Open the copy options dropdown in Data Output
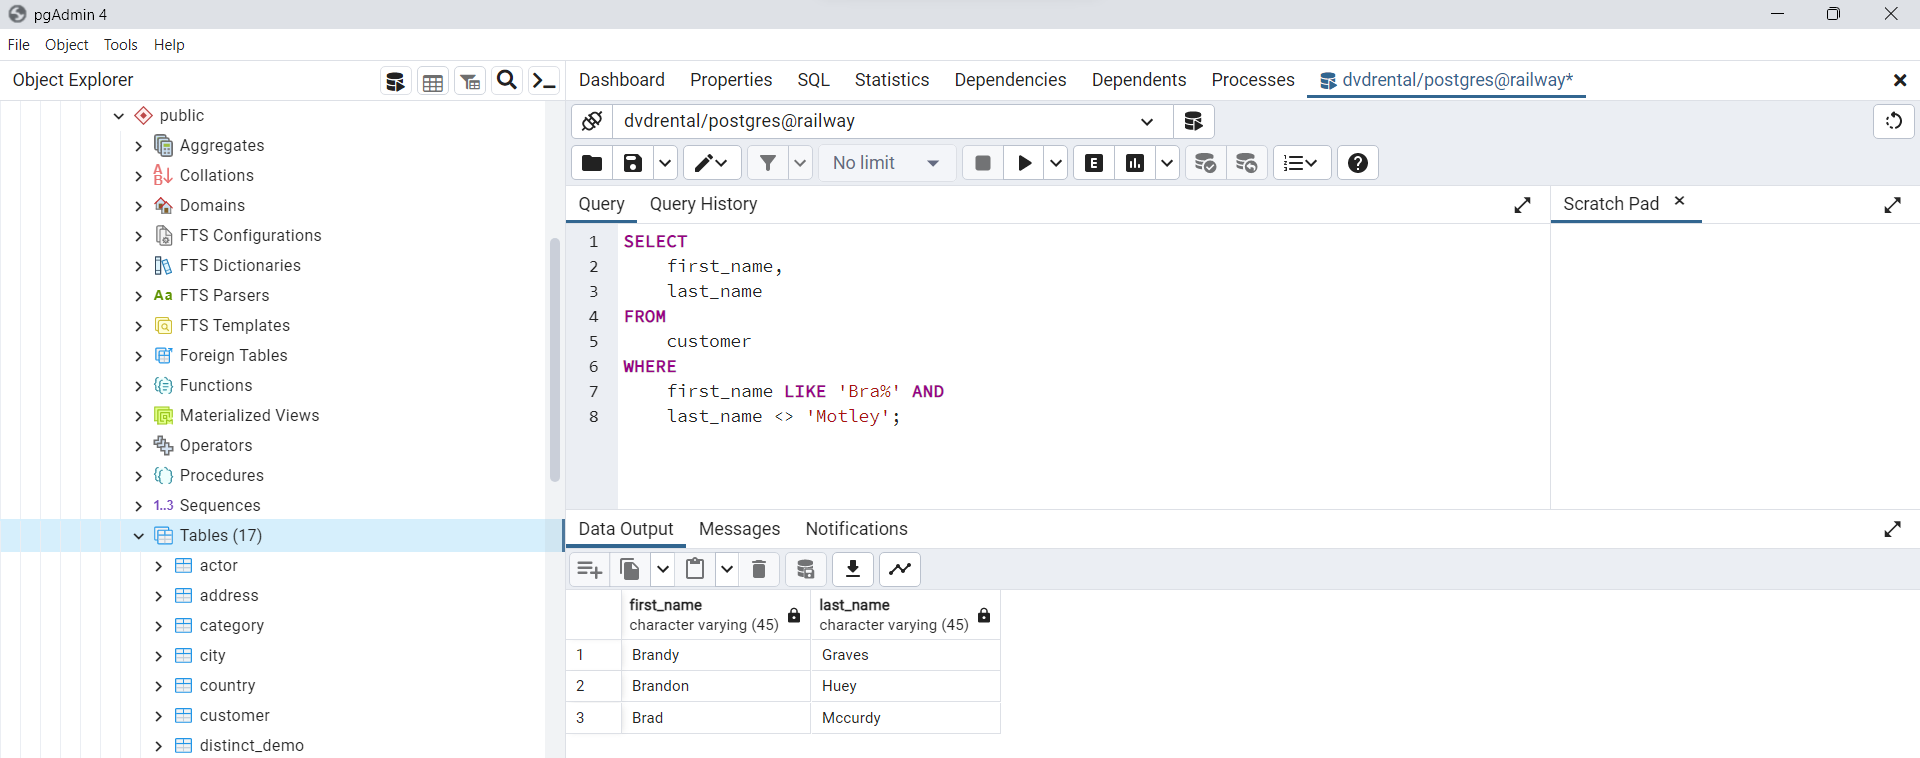Screen dimensions: 1920x758 coord(662,569)
